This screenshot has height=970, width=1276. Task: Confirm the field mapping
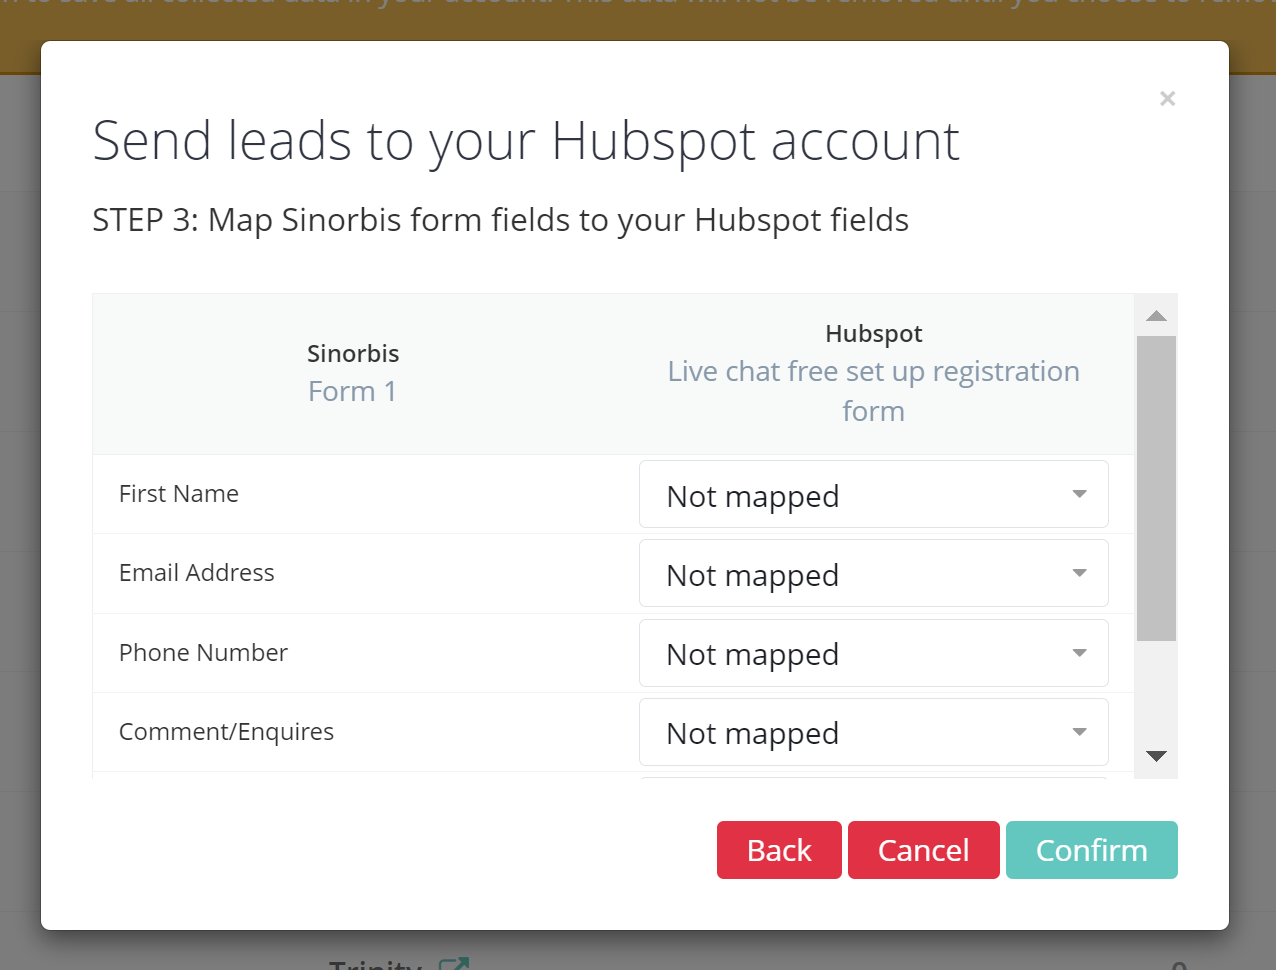pyautogui.click(x=1091, y=850)
